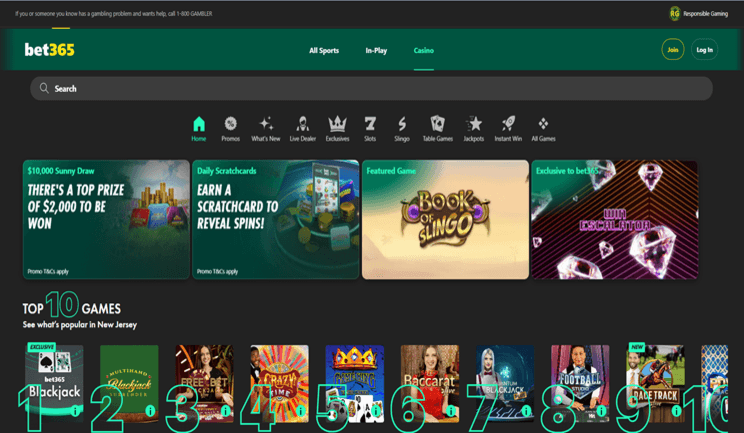Show info for Quantum Blackjack game
This screenshot has height=433, width=744.
coord(526,411)
